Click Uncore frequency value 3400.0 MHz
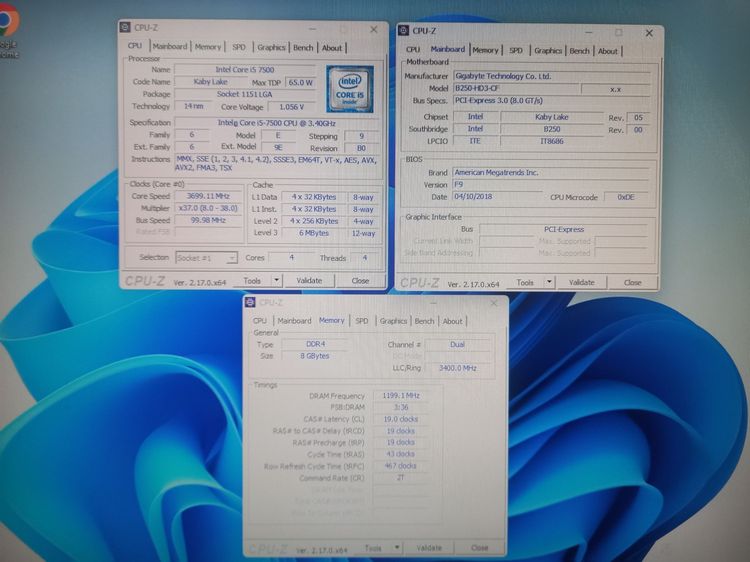Image resolution: width=750 pixels, height=562 pixels. pos(457,368)
